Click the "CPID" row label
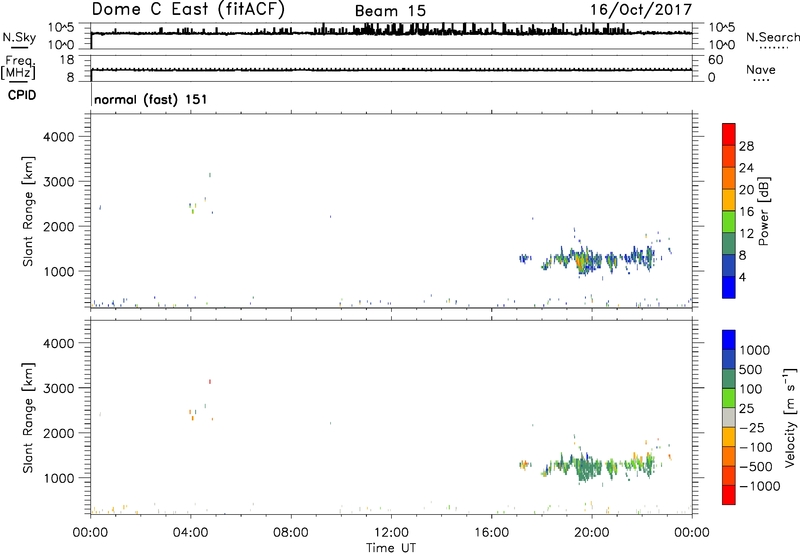Screen dimensions: 800x554 click(22, 95)
